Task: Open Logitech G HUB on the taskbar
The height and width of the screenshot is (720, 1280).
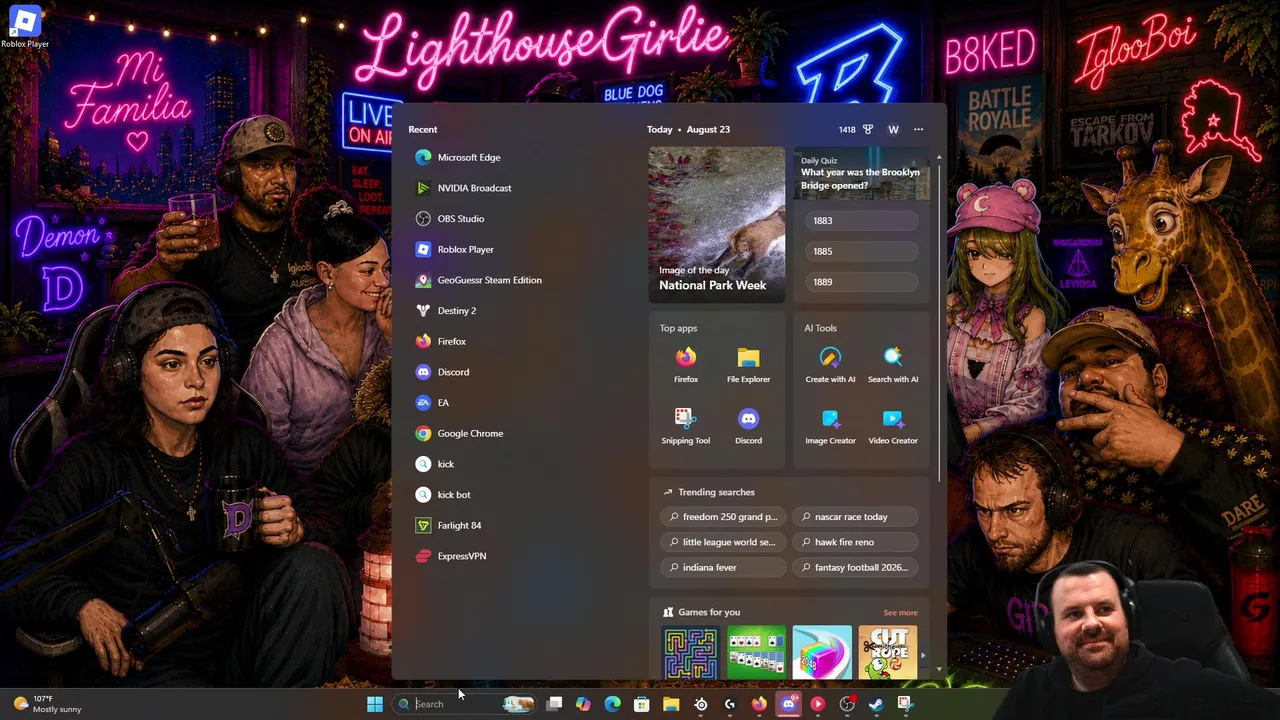Action: pyautogui.click(x=730, y=704)
